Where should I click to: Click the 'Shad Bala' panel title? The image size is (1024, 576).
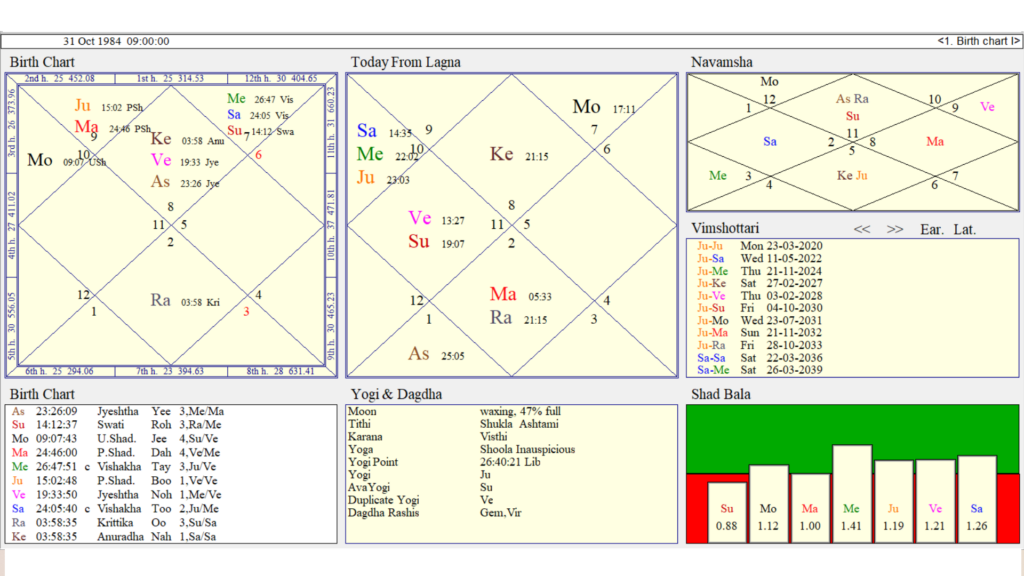click(x=721, y=394)
